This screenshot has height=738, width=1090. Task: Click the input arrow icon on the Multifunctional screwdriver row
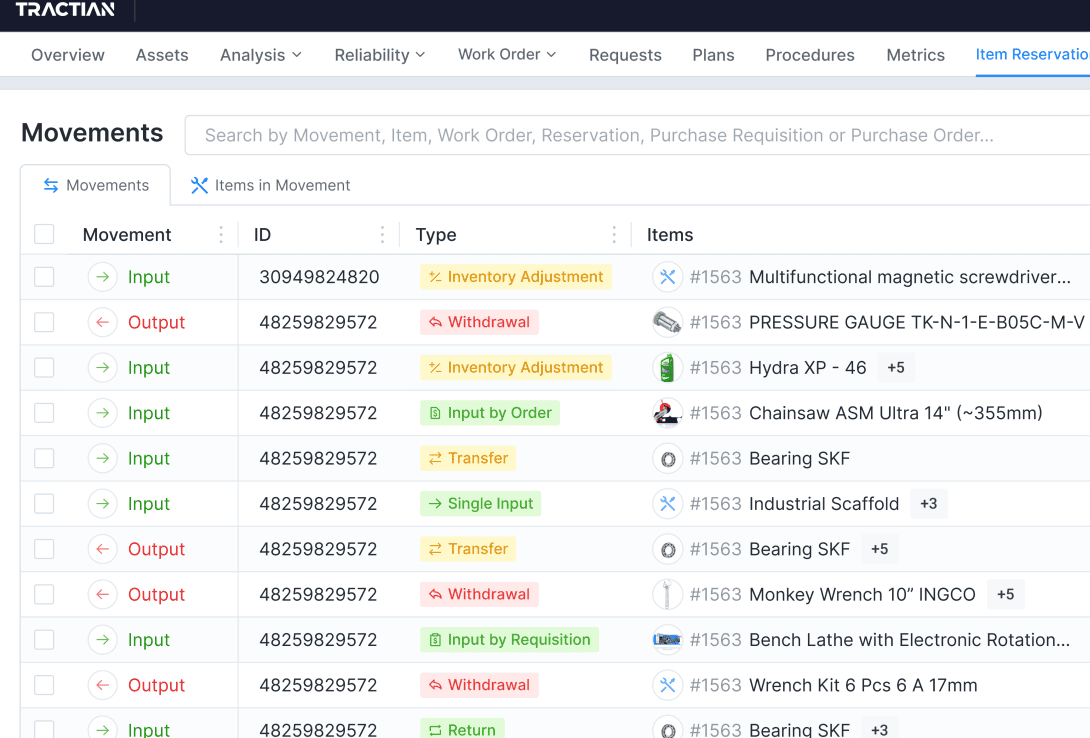pos(102,277)
